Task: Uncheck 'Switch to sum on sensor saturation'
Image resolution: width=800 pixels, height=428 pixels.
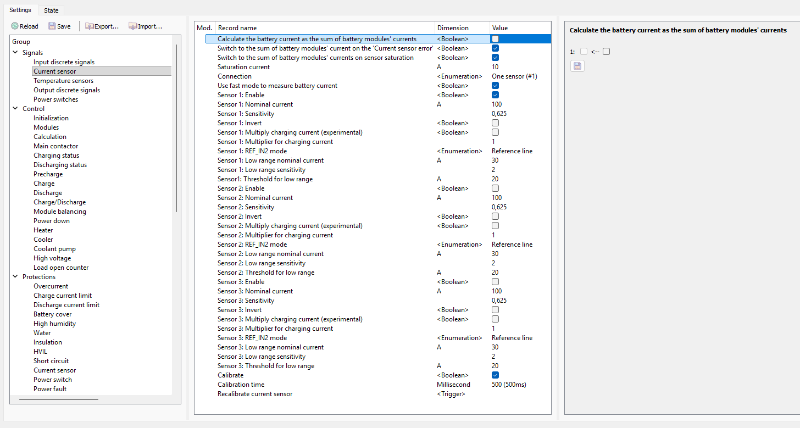Action: click(495, 58)
